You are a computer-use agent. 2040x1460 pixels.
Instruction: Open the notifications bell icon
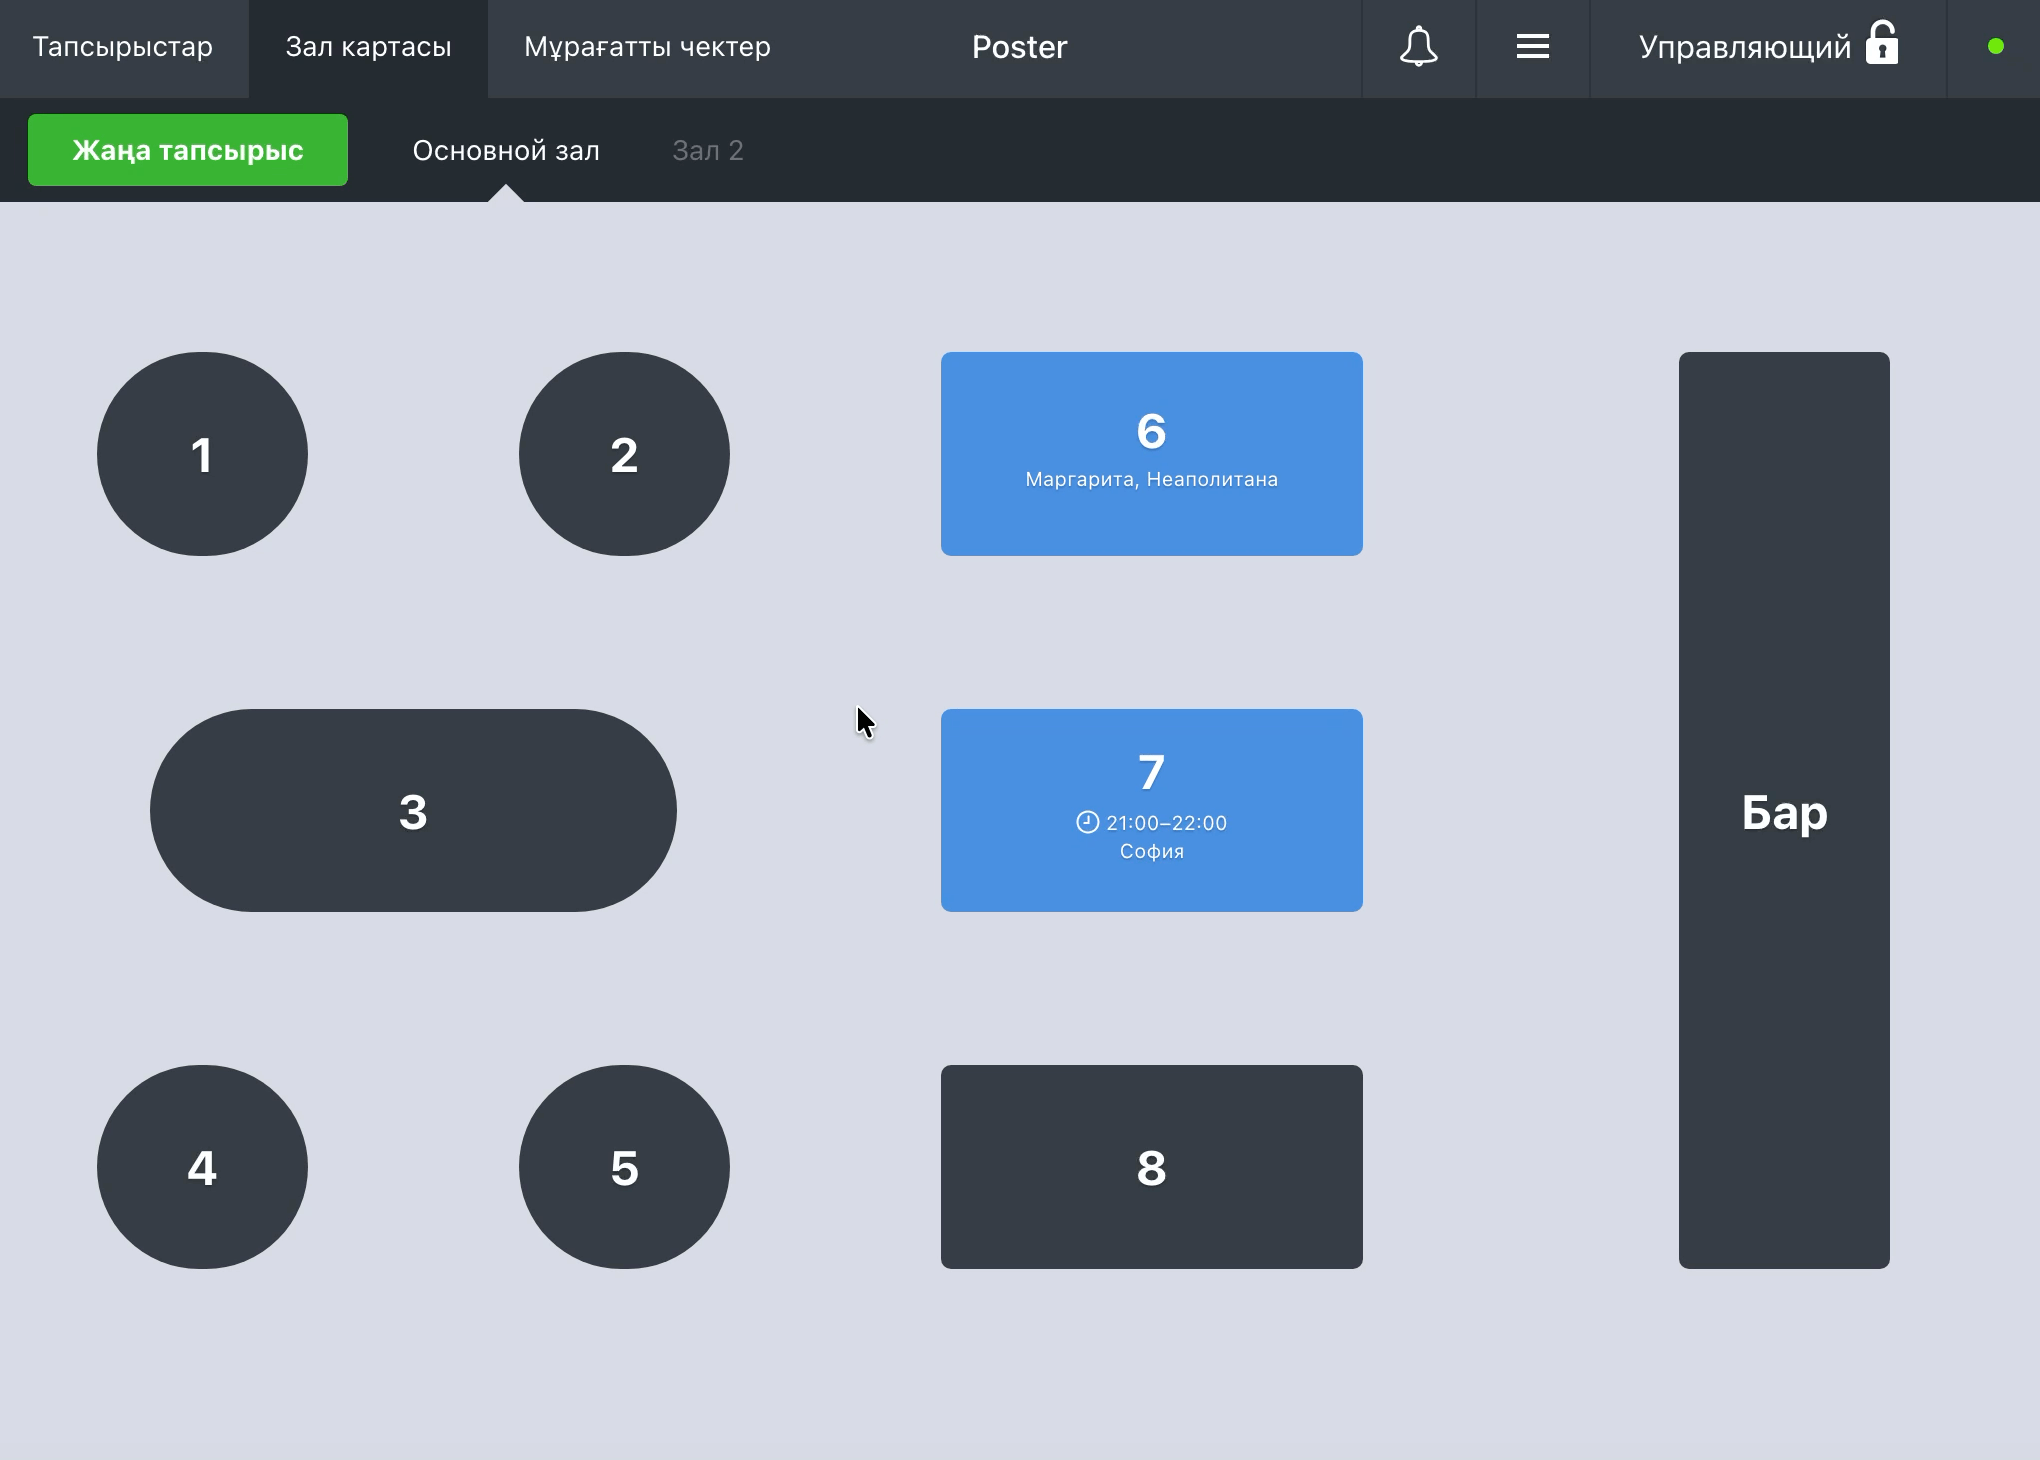1418,47
